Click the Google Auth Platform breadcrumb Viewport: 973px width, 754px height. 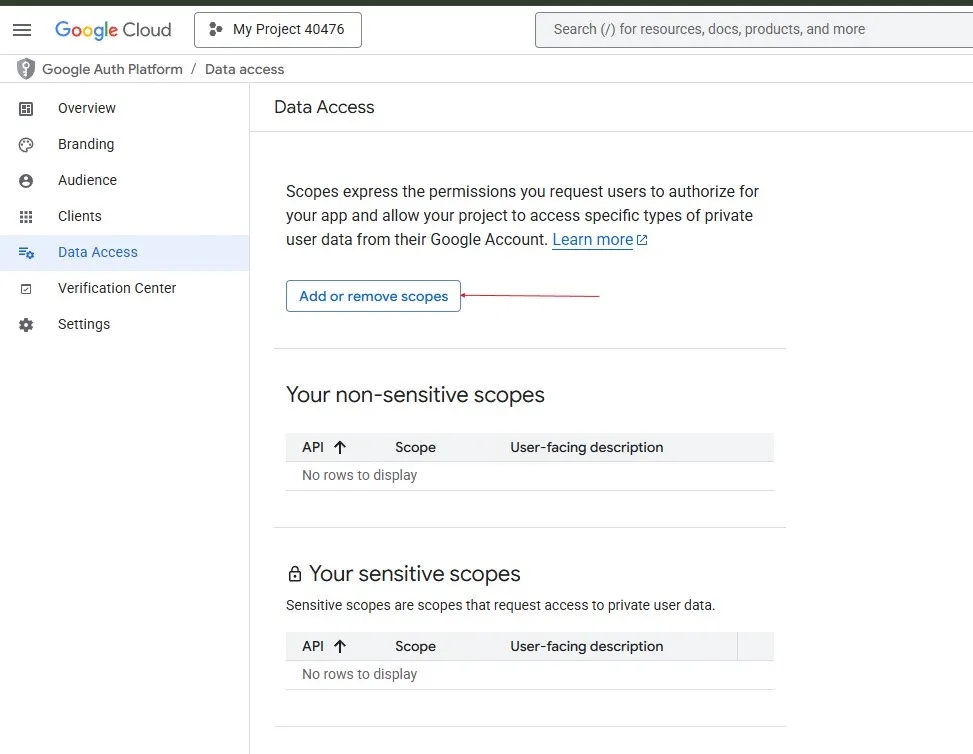point(112,69)
